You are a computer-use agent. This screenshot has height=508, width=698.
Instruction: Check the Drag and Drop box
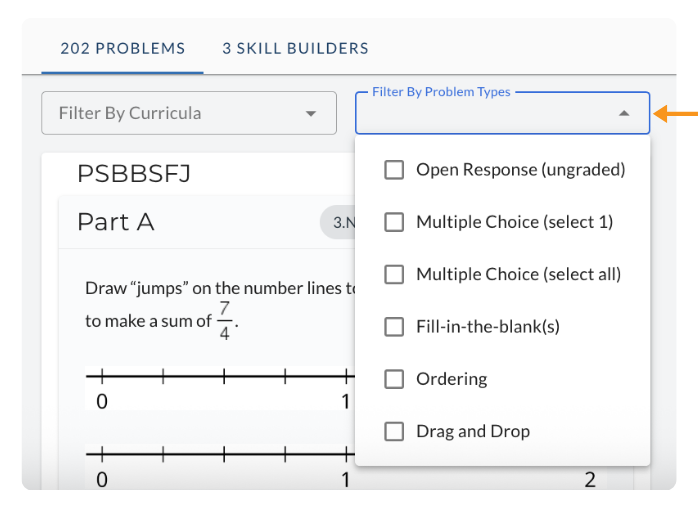(394, 431)
